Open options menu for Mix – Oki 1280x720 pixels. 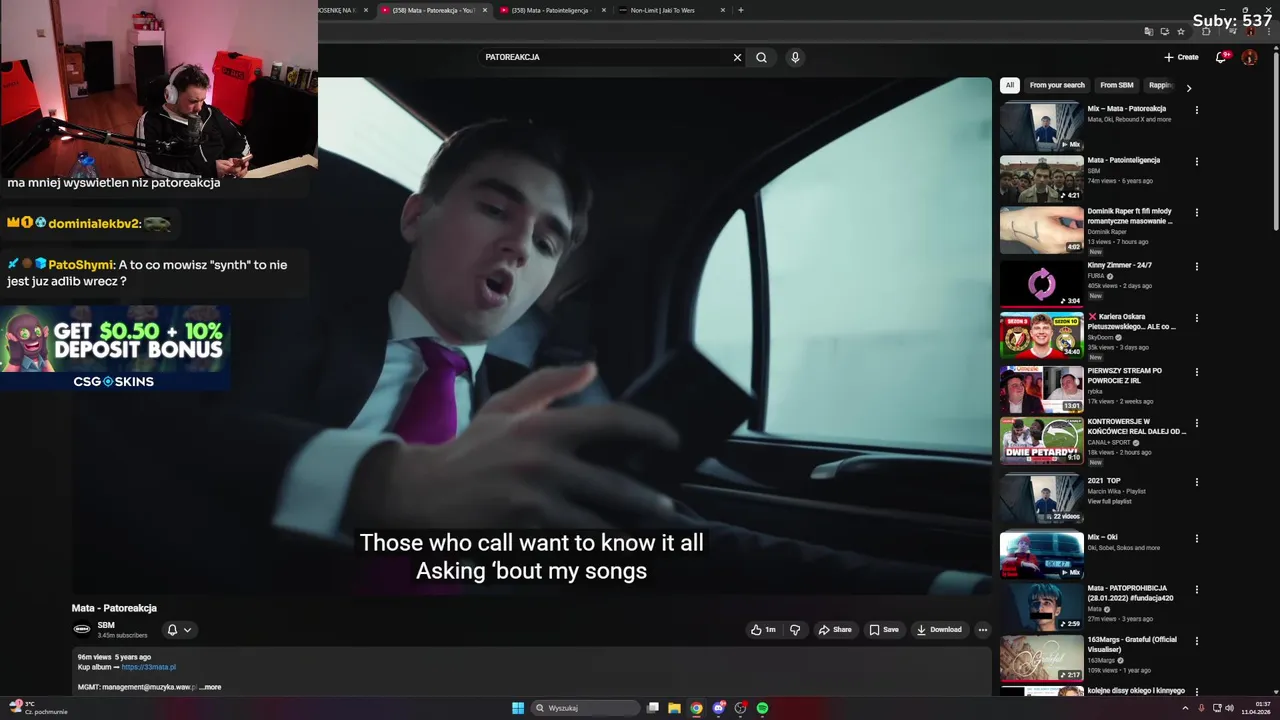[x=1197, y=538]
